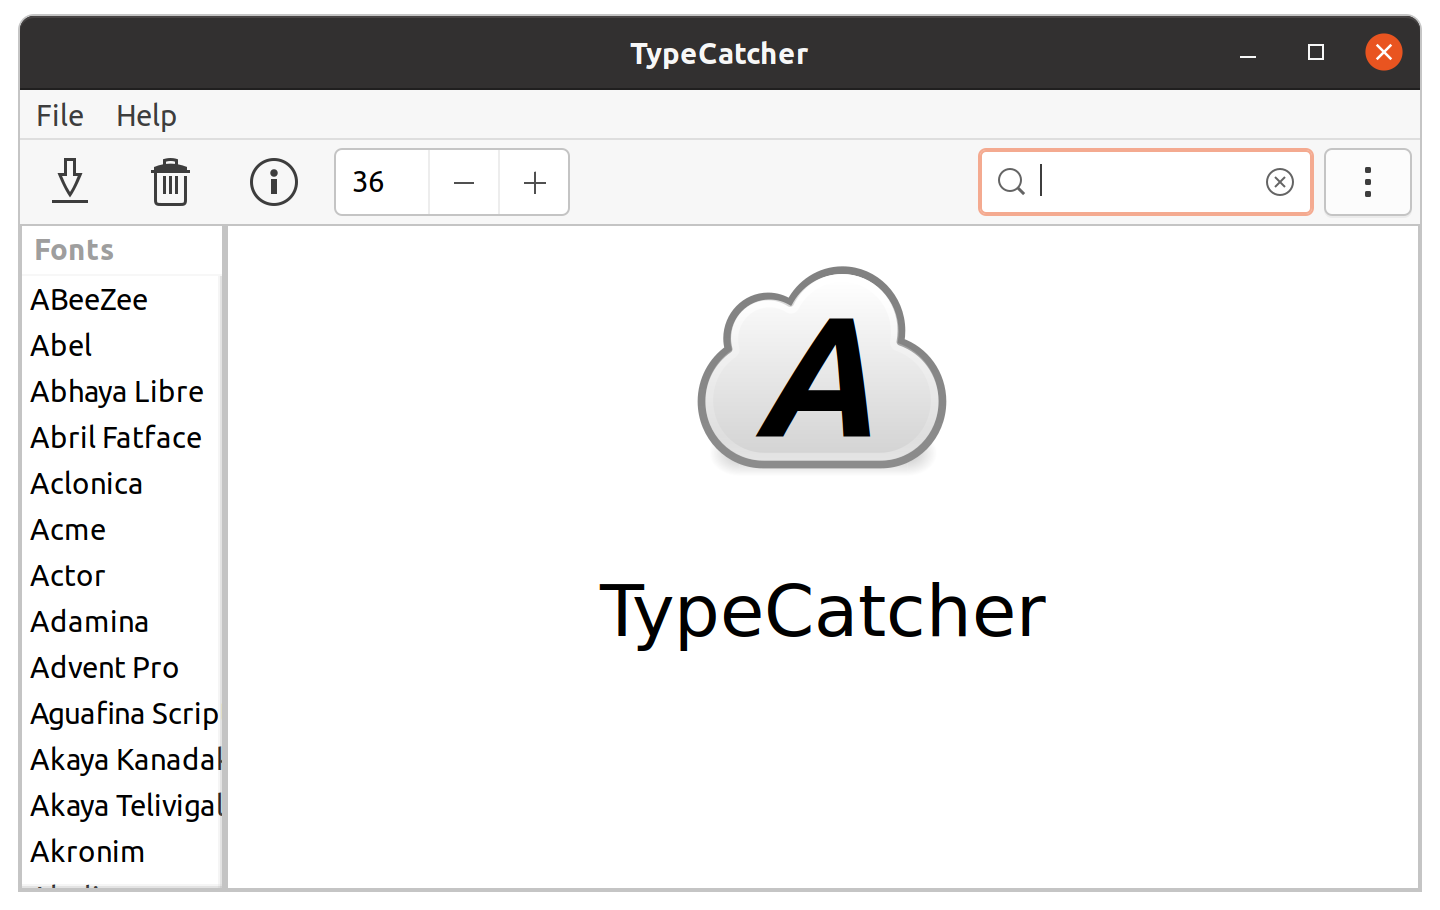This screenshot has width=1440, height=910.
Task: Decrease font size with minus button
Action: (464, 182)
